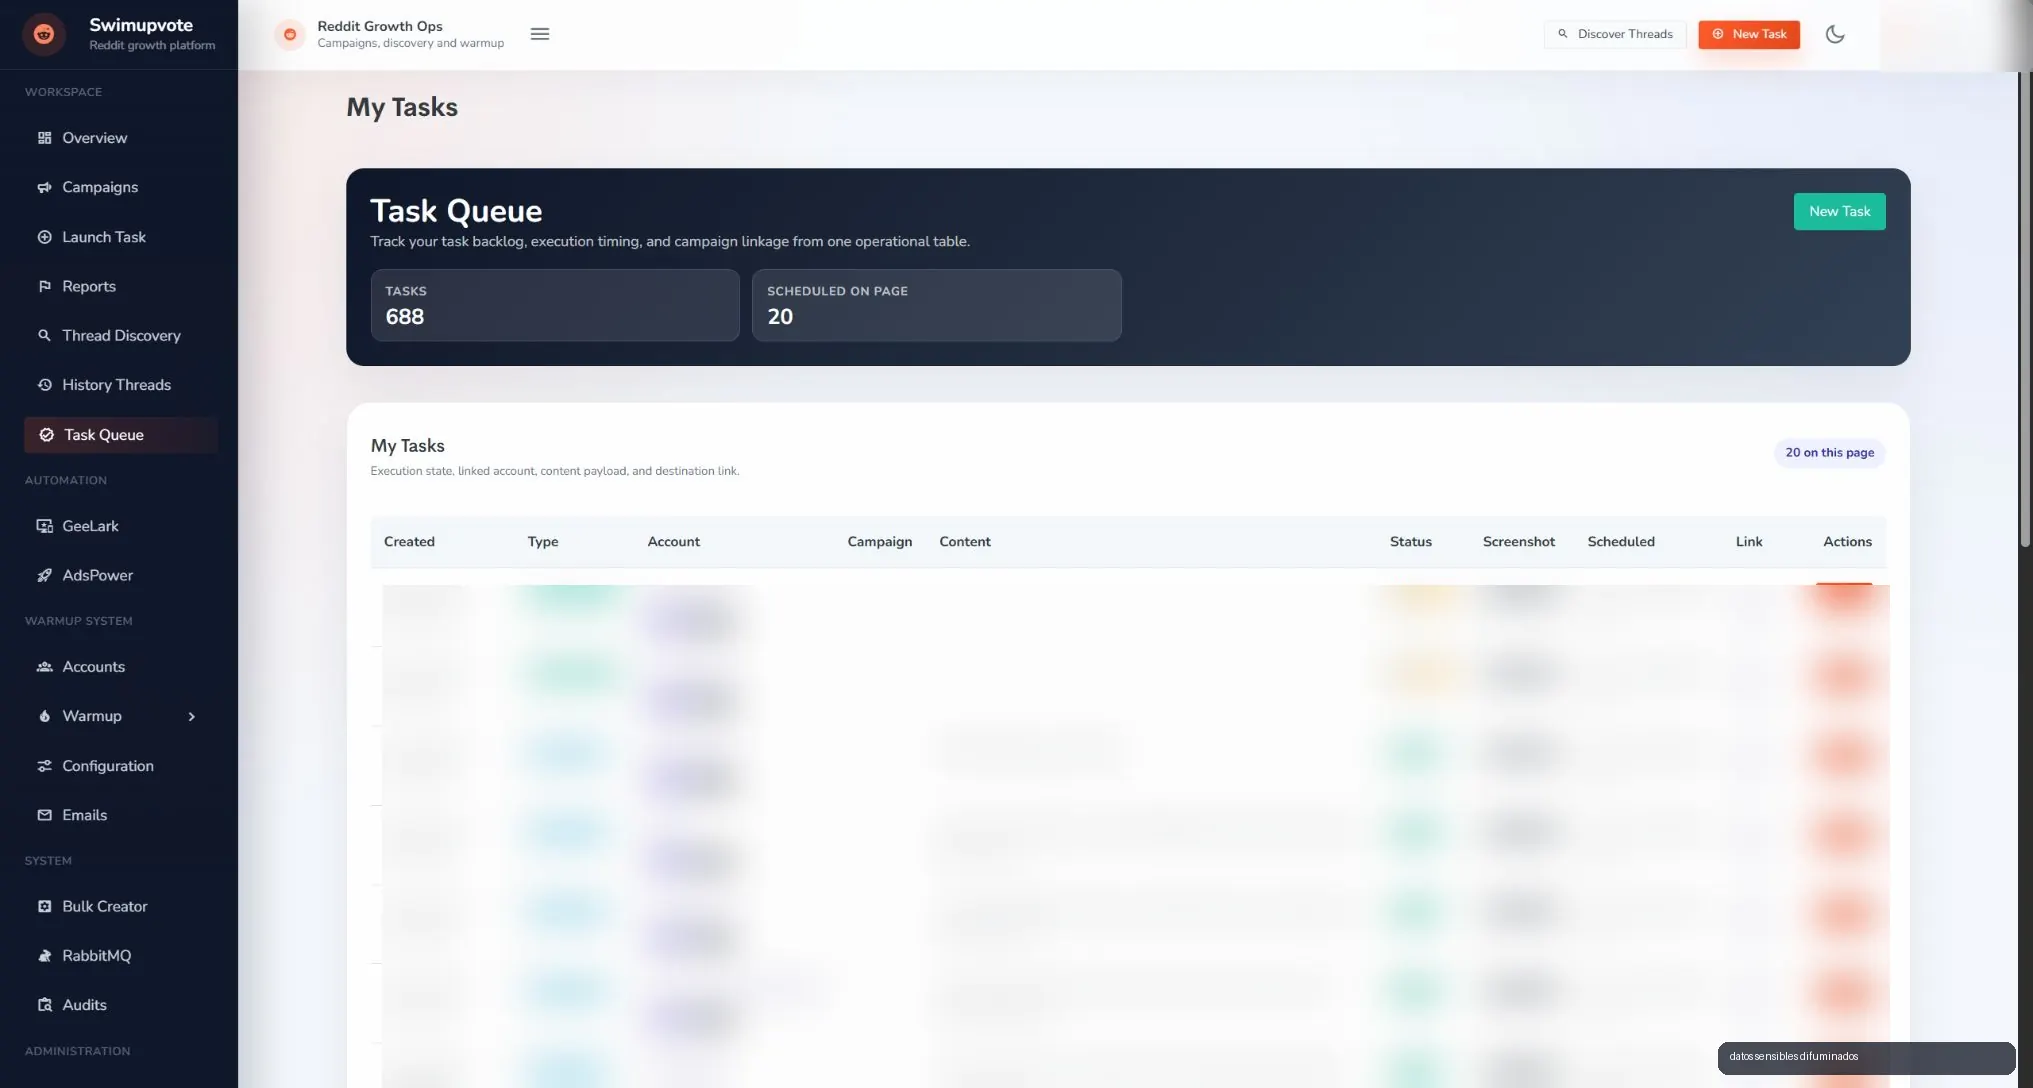Click the green New Task button

[1839, 211]
